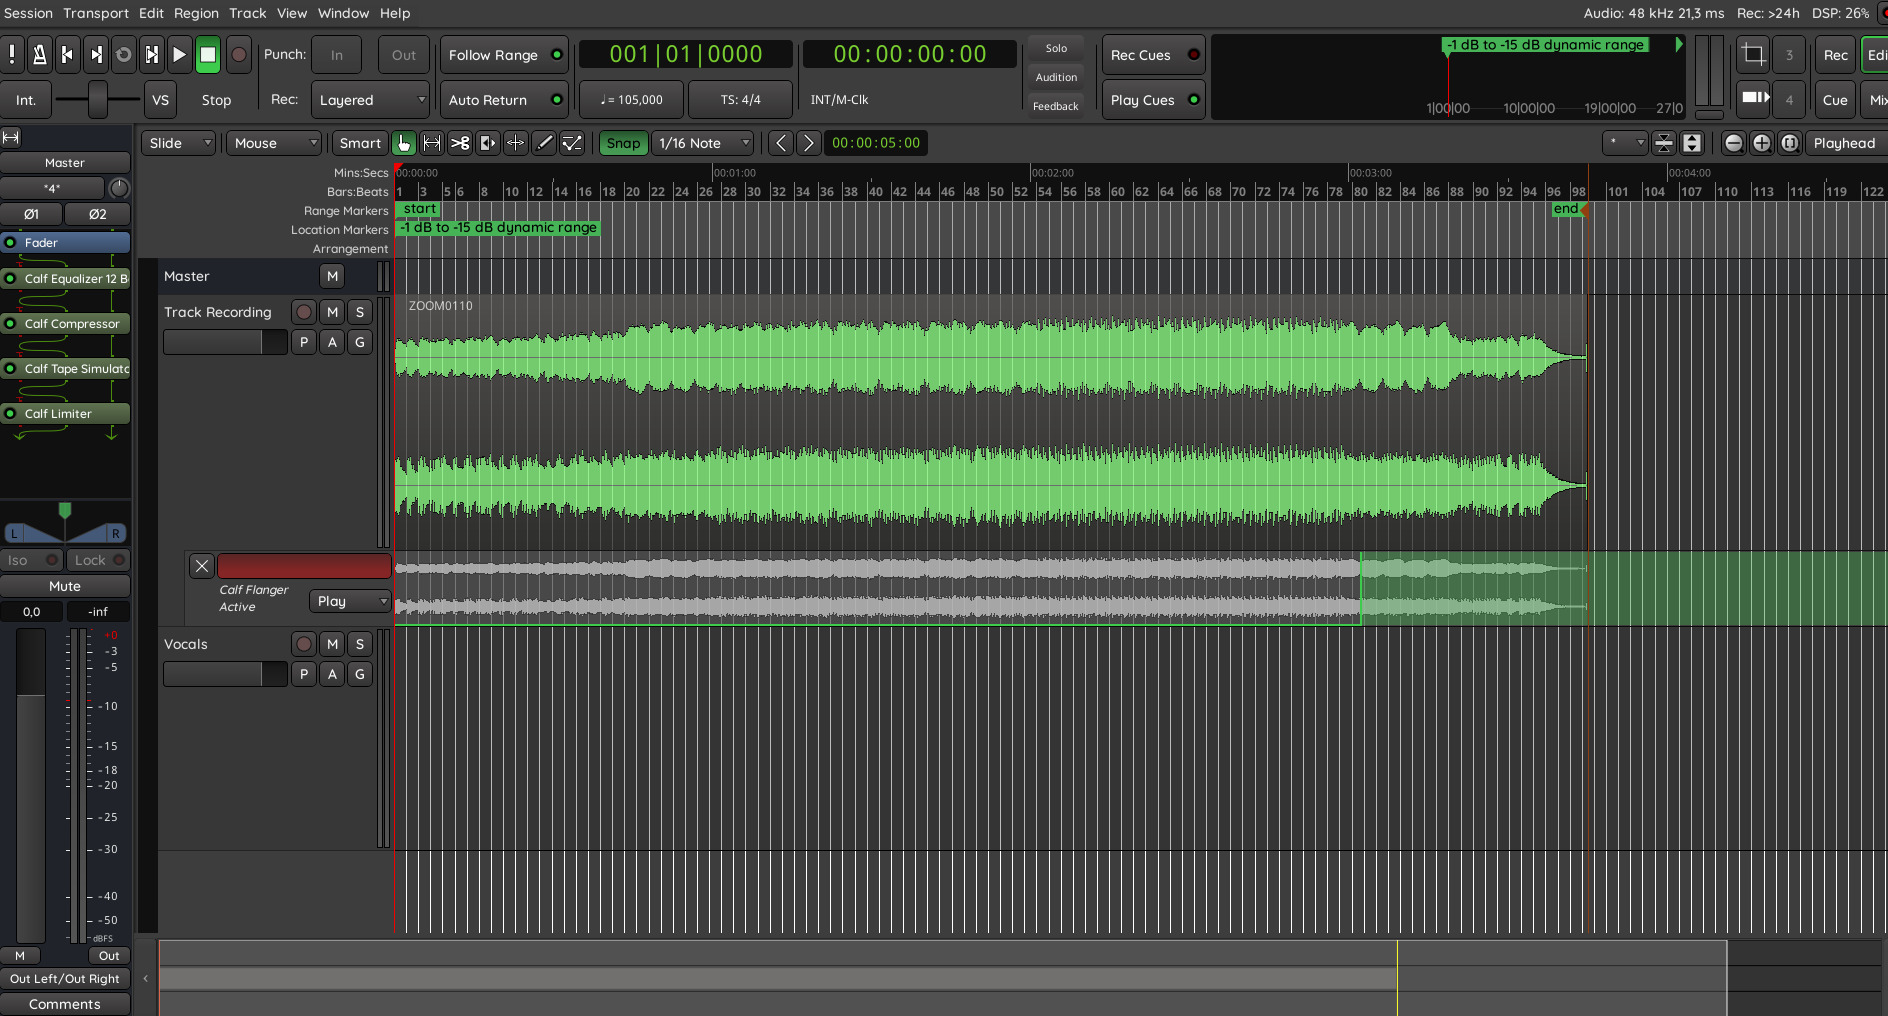Shrink track heights icon
This screenshot has height=1016, width=1888.
pyautogui.click(x=1664, y=143)
